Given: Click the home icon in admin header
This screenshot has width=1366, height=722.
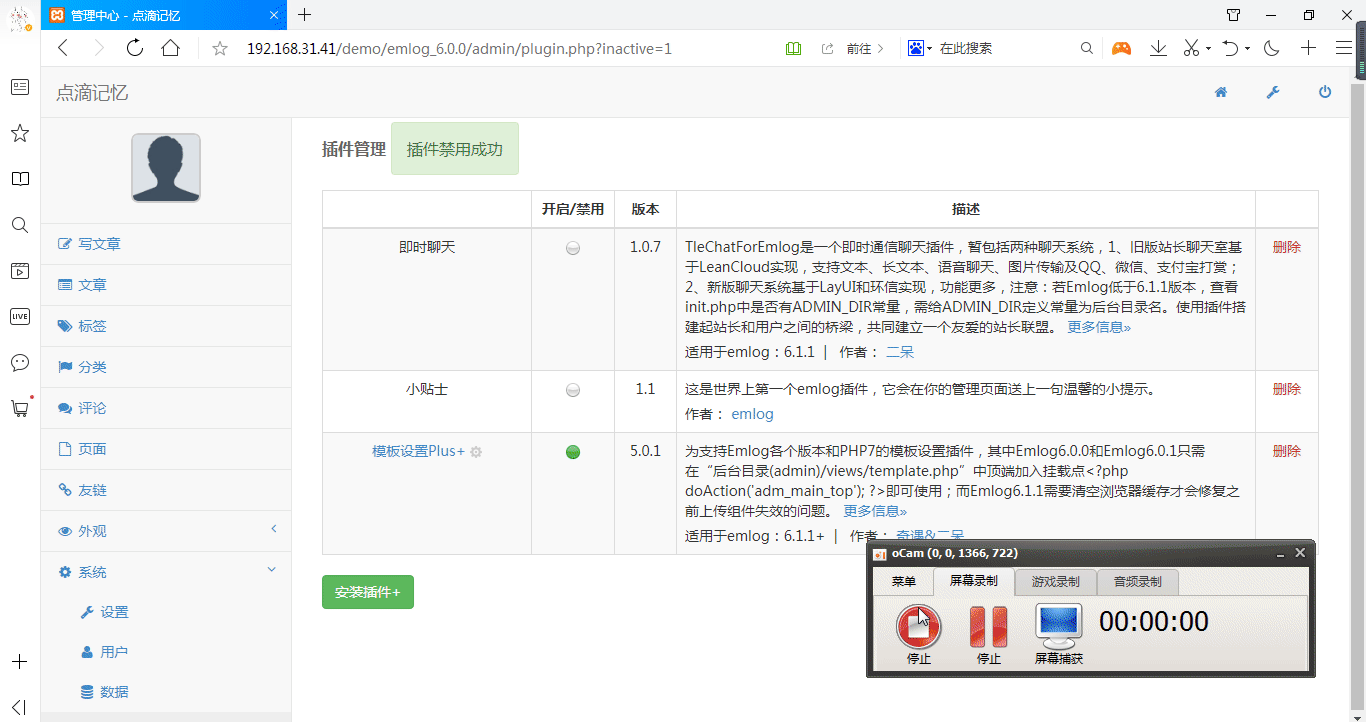Looking at the screenshot, I should pyautogui.click(x=1221, y=93).
